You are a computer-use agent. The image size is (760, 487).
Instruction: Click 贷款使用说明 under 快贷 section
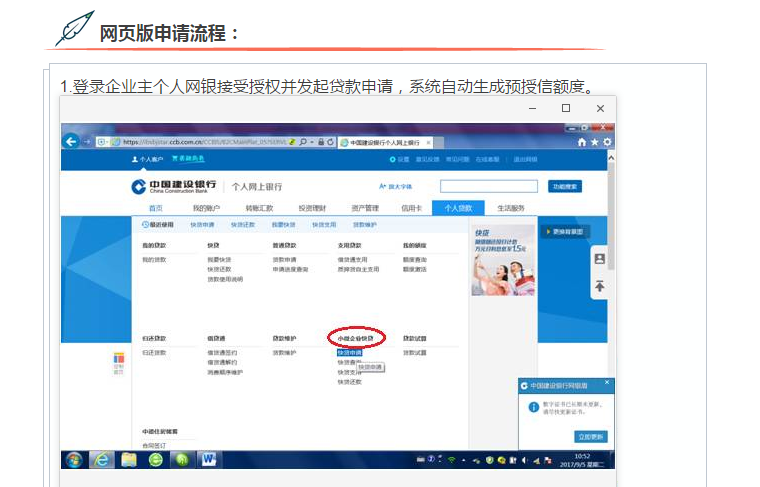tap(225, 279)
